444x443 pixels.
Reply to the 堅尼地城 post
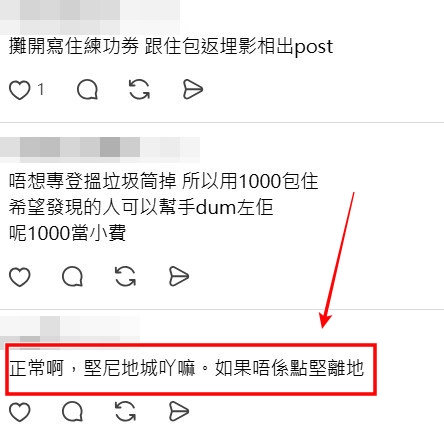click(72, 412)
